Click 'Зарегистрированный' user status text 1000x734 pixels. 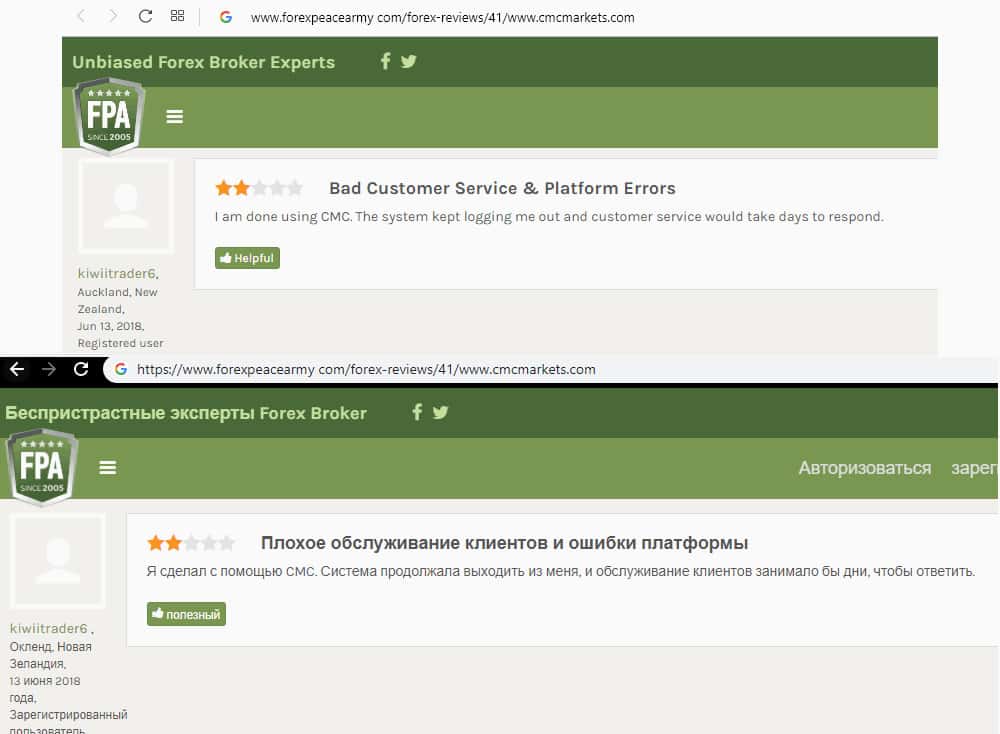click(68, 715)
